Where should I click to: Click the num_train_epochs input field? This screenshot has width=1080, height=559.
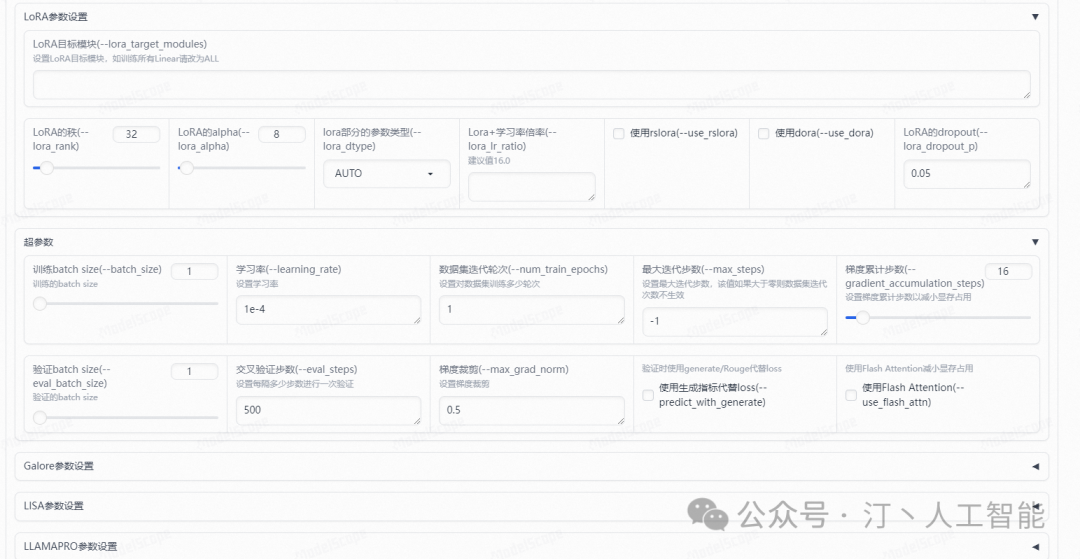point(532,310)
